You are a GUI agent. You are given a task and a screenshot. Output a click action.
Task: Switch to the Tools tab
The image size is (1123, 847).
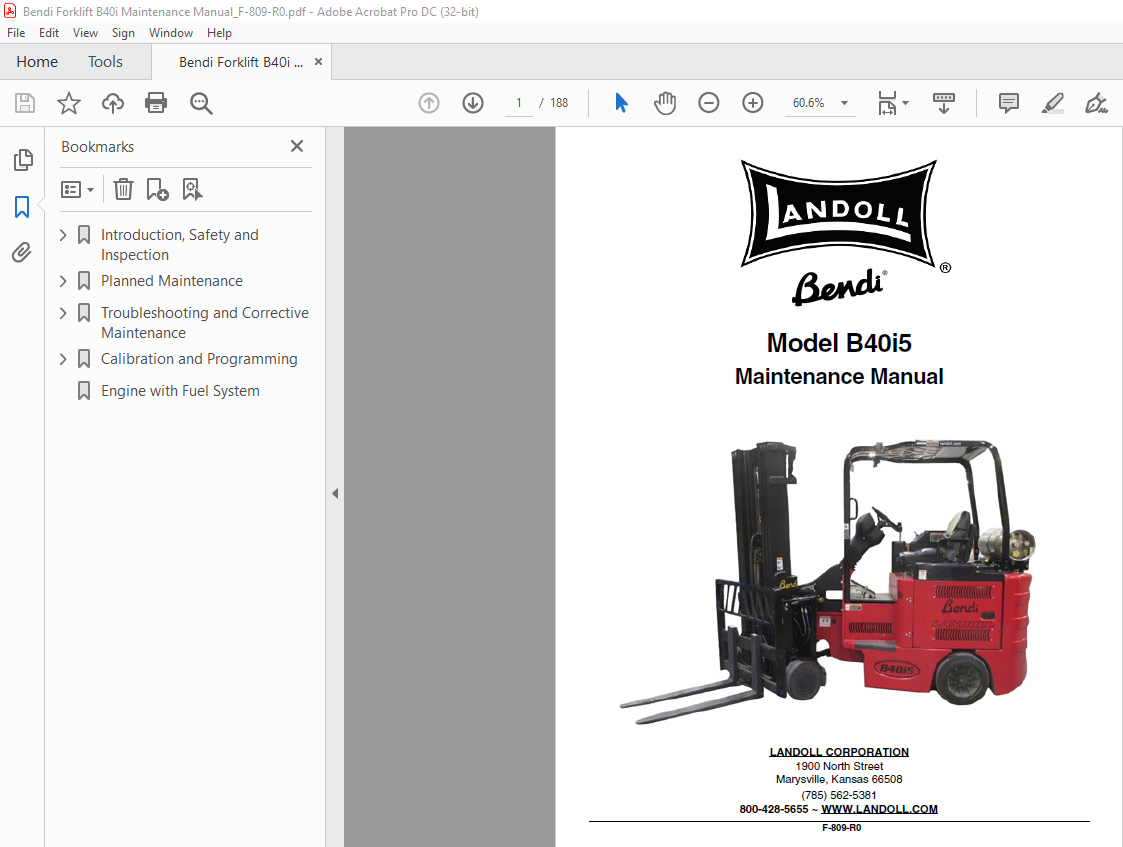[105, 62]
